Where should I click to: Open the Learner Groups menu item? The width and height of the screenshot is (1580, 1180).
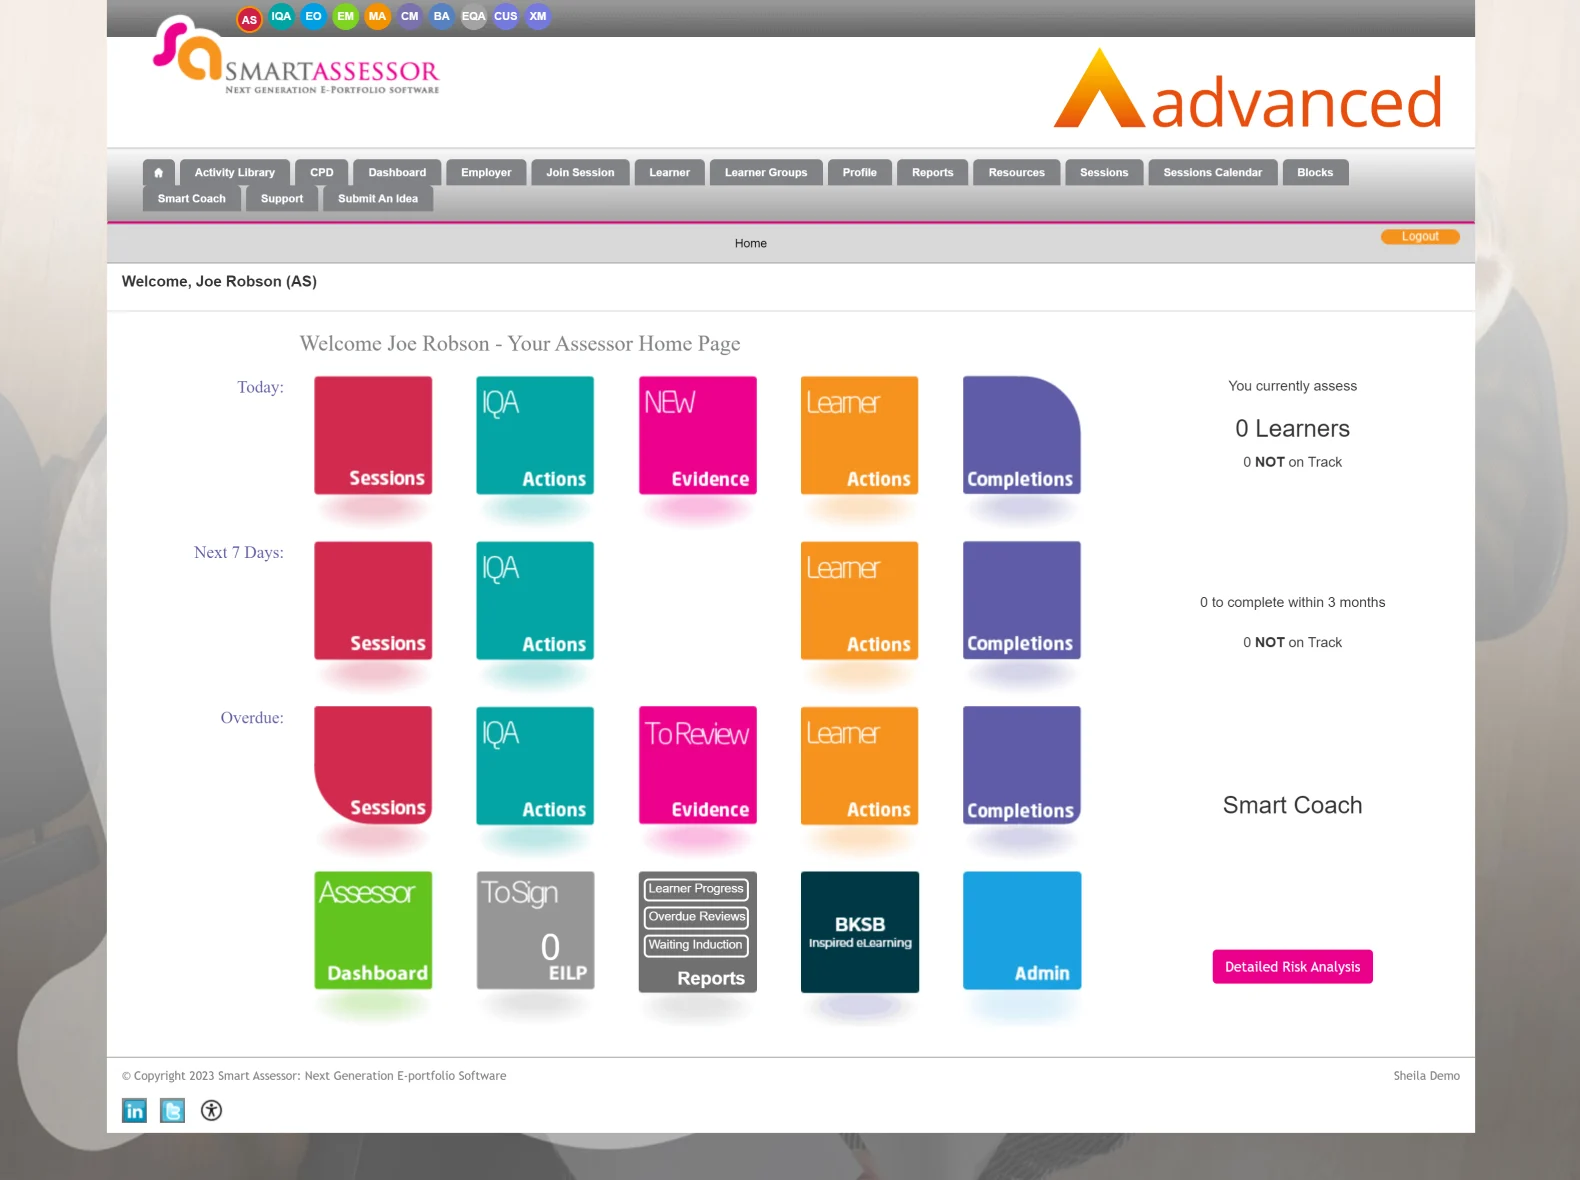[x=766, y=172]
